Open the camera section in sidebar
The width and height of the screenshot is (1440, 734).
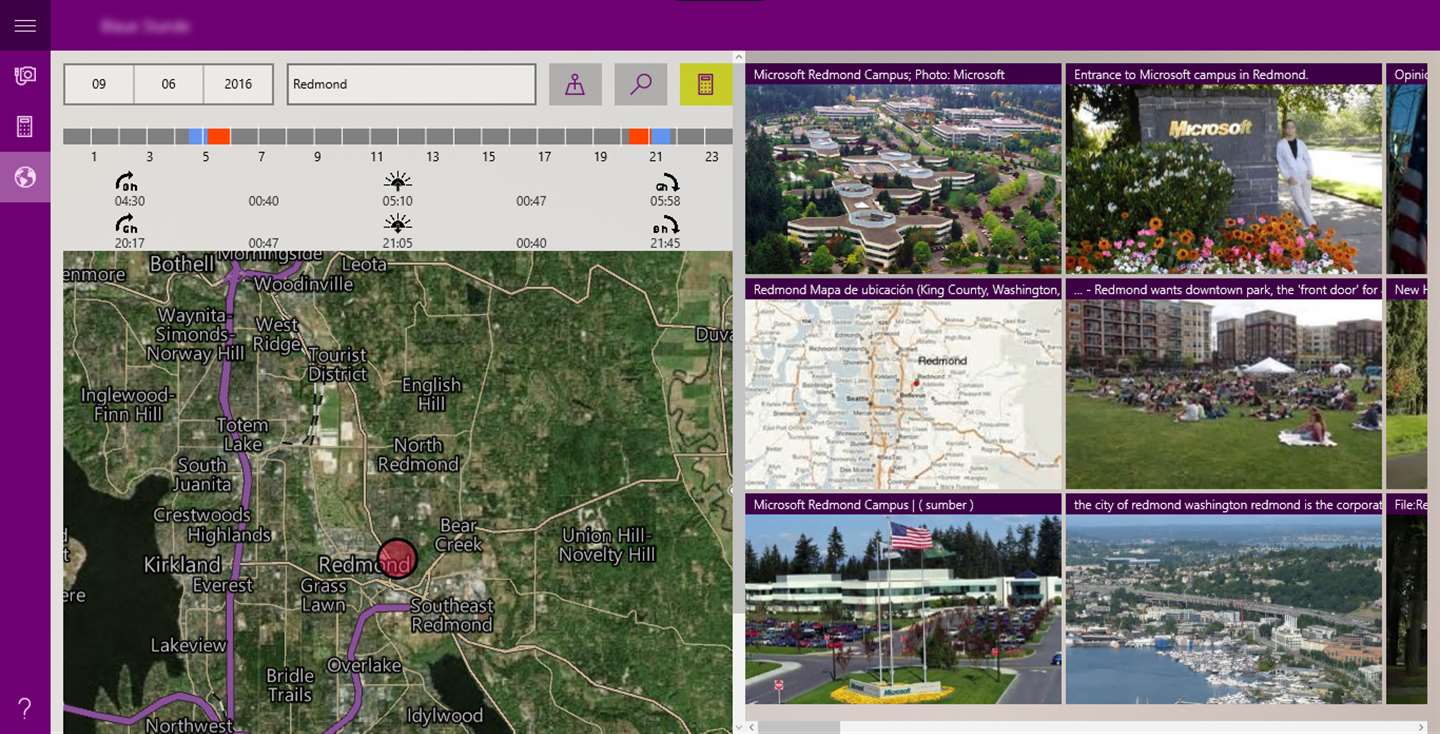coord(25,76)
